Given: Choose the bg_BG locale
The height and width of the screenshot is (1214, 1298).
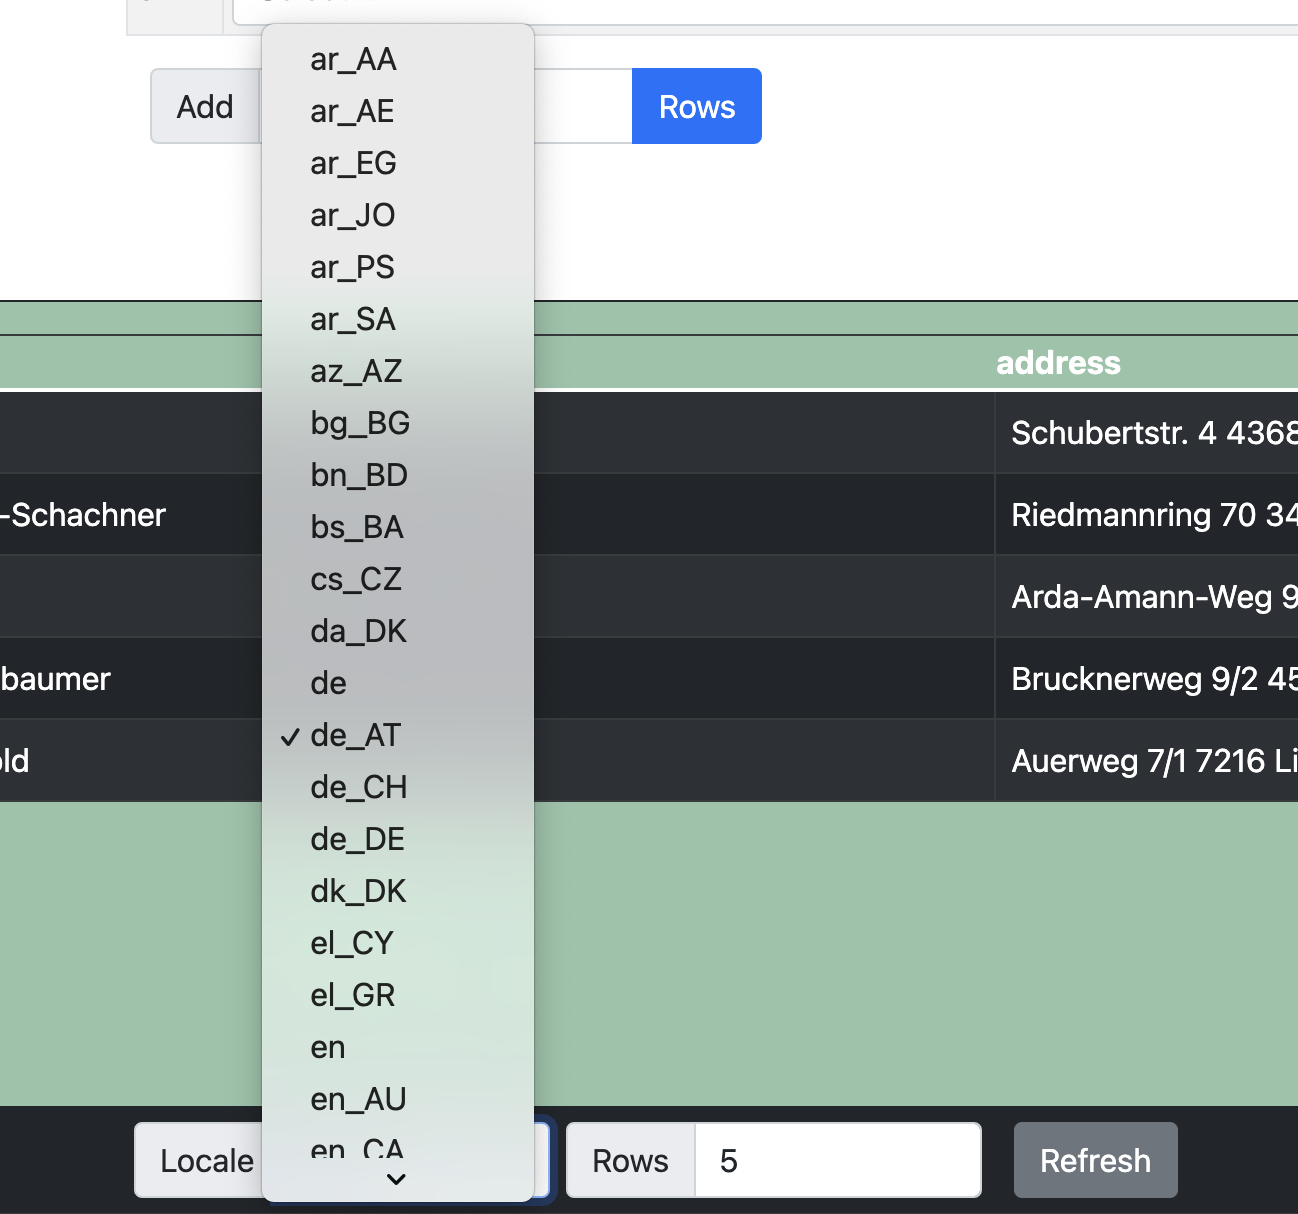Looking at the screenshot, I should pyautogui.click(x=360, y=424).
